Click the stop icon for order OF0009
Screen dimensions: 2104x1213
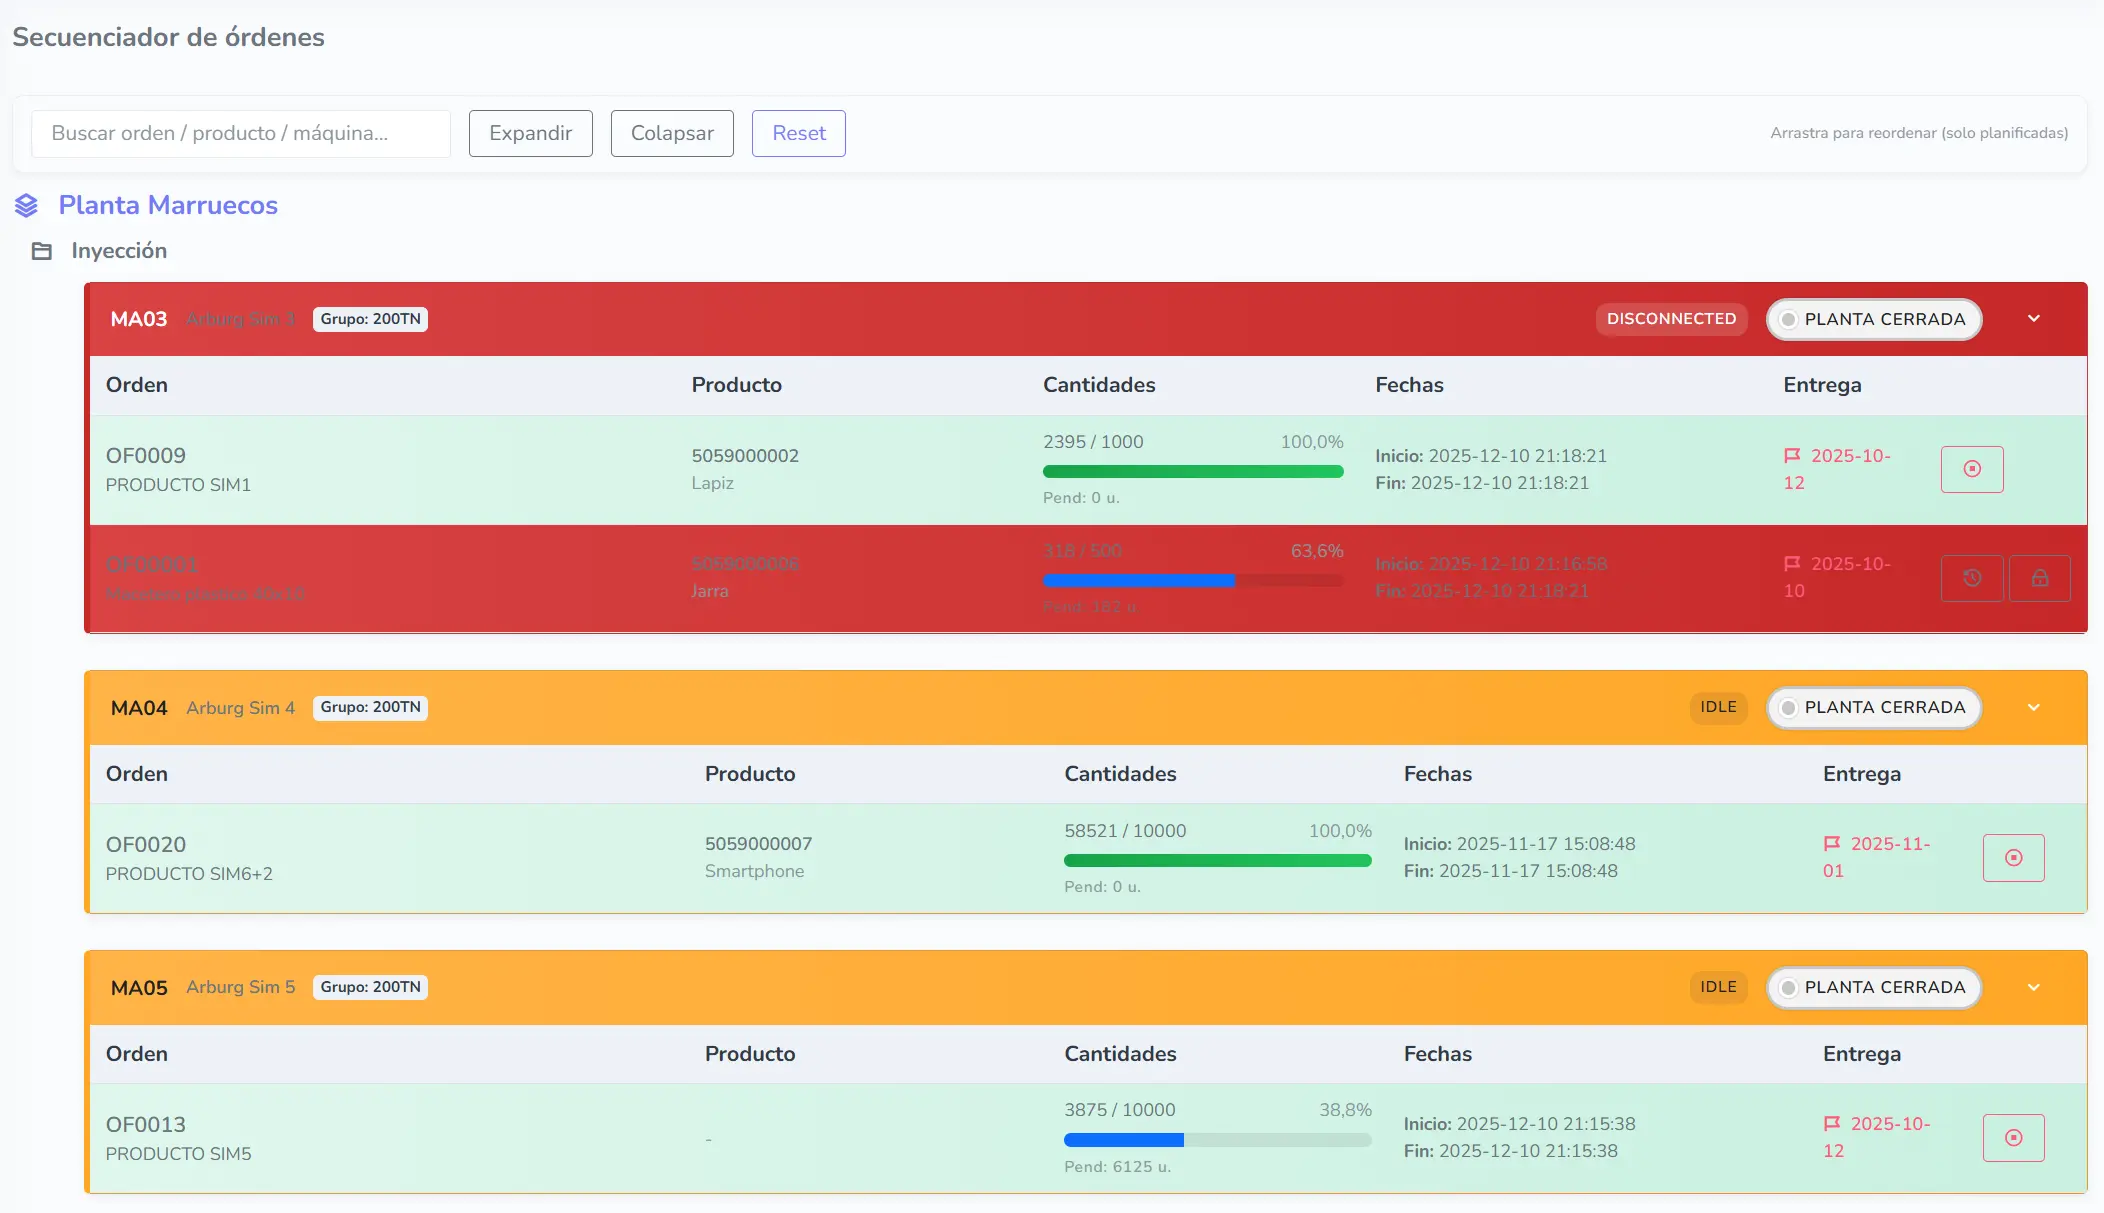coord(1971,469)
